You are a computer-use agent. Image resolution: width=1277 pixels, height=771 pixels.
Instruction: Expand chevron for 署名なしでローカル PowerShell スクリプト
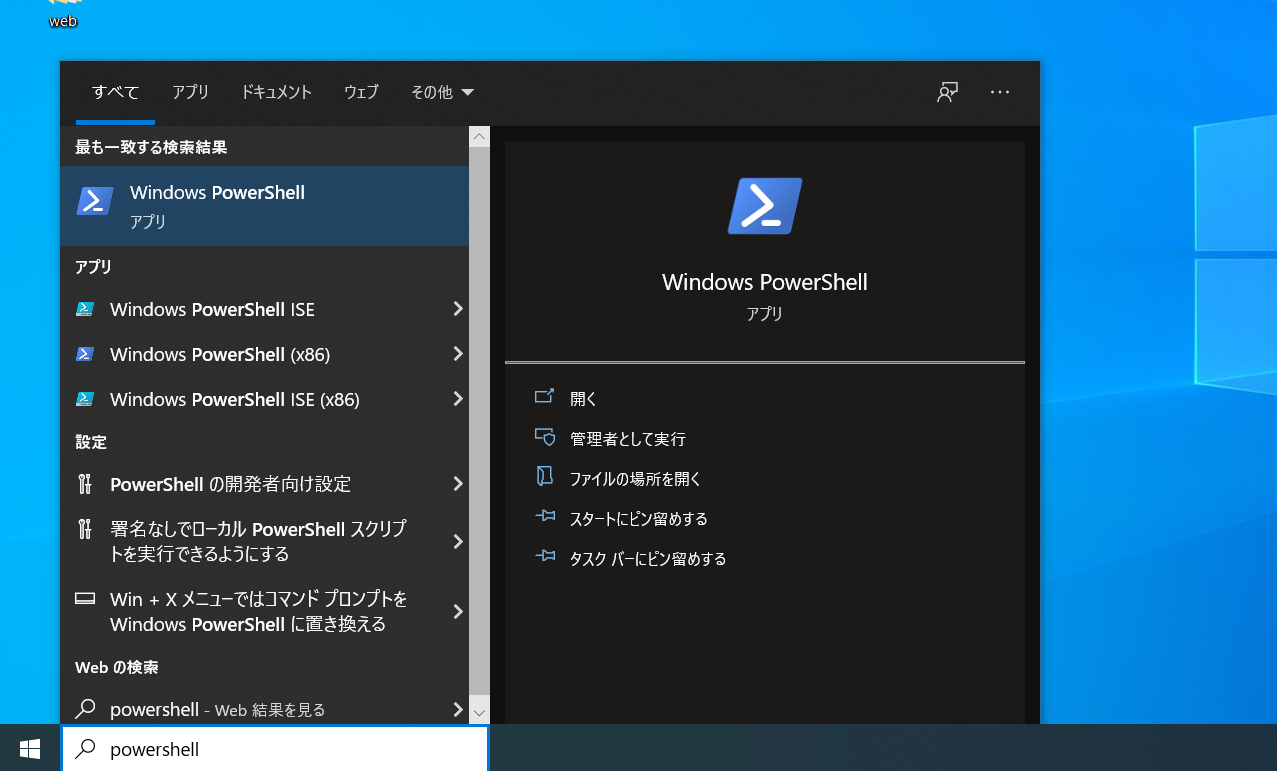457,541
